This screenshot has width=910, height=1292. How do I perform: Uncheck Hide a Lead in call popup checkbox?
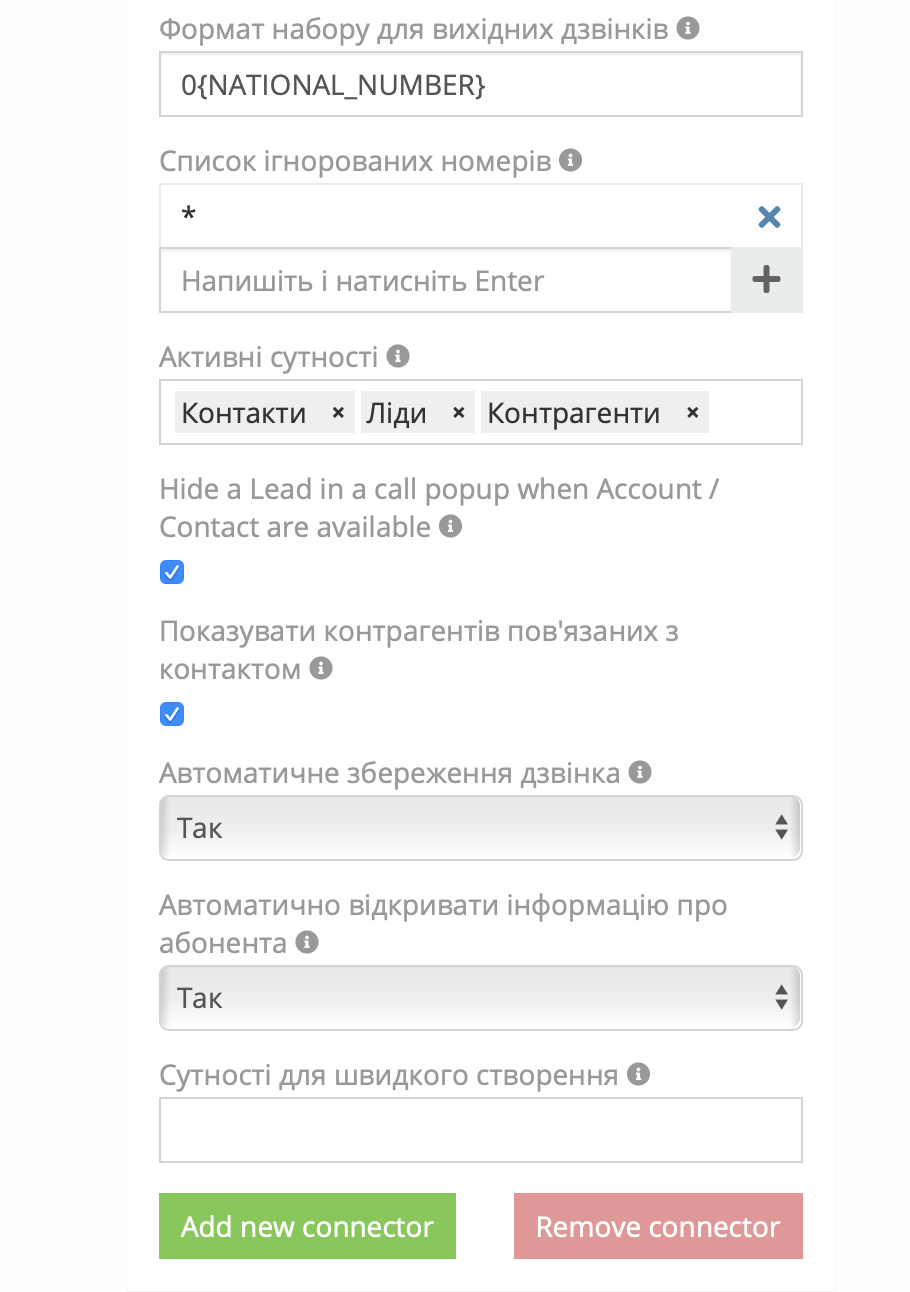tap(172, 572)
